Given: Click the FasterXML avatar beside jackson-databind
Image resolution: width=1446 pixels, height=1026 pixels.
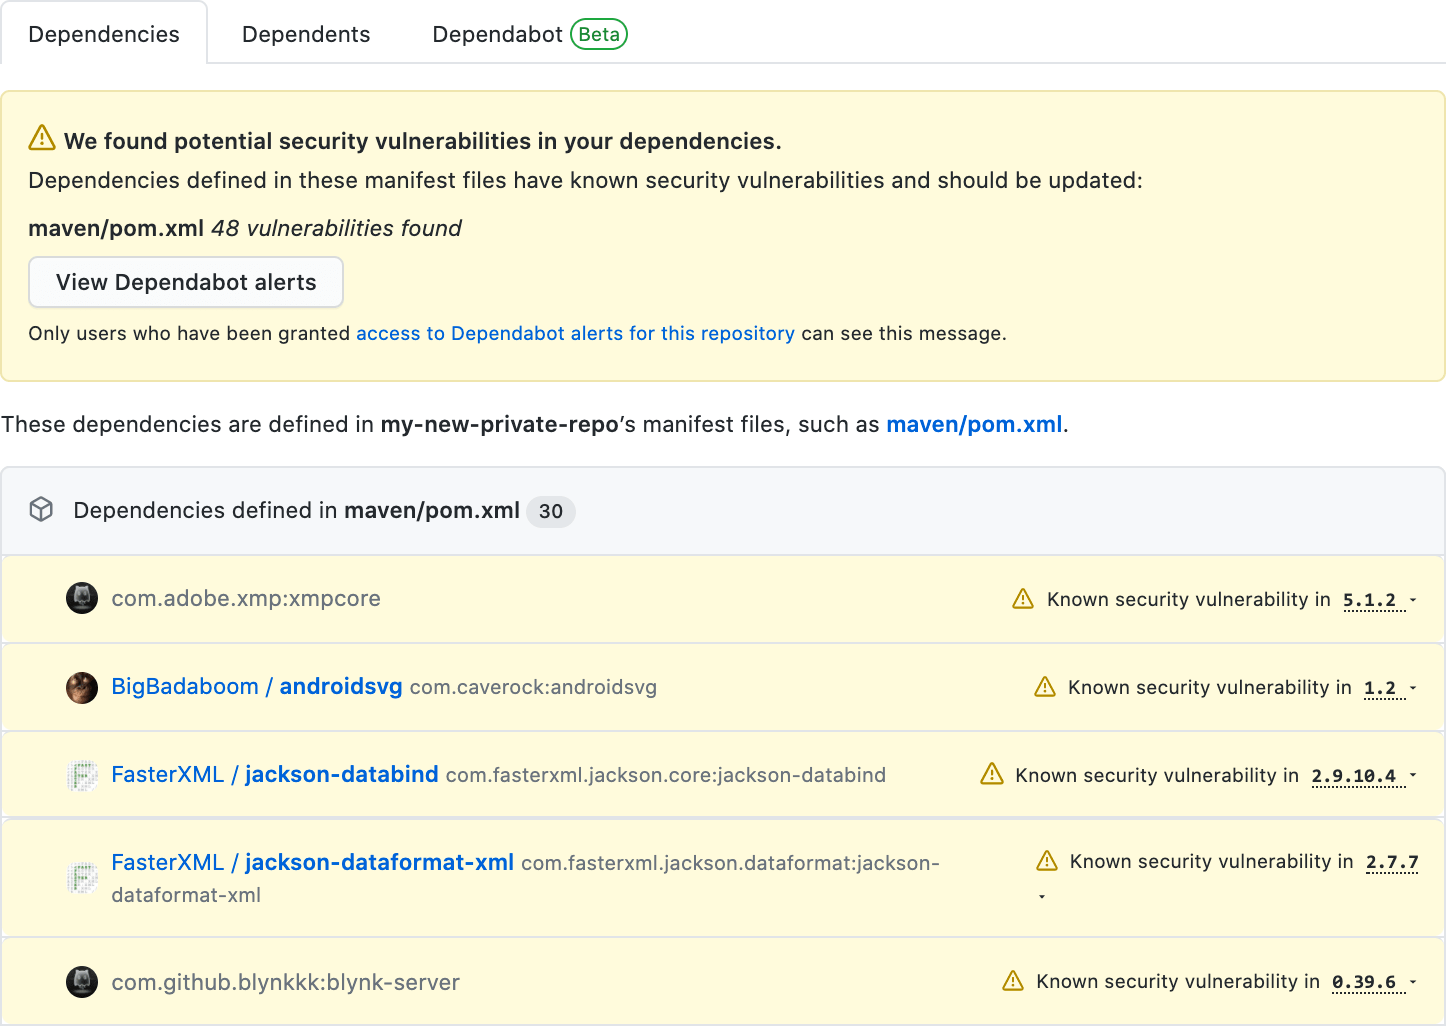Looking at the screenshot, I should (x=81, y=774).
